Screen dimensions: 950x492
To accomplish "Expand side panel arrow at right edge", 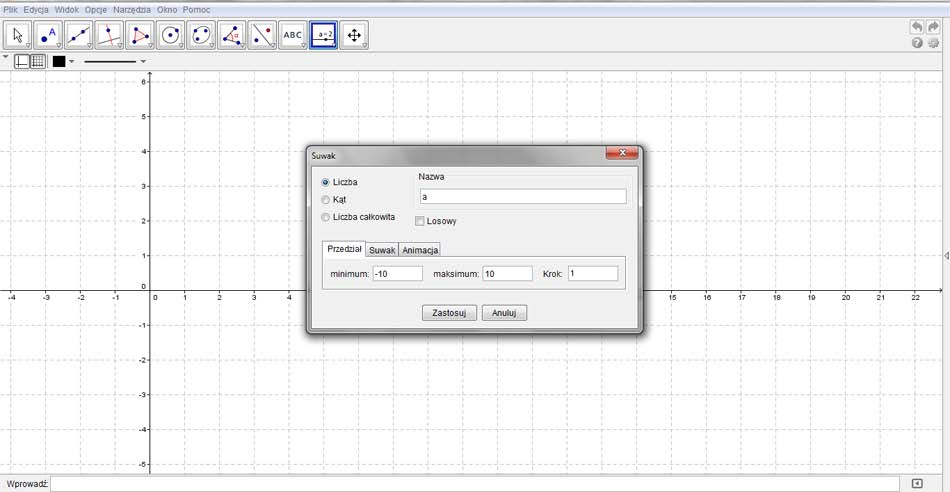I will (946, 256).
